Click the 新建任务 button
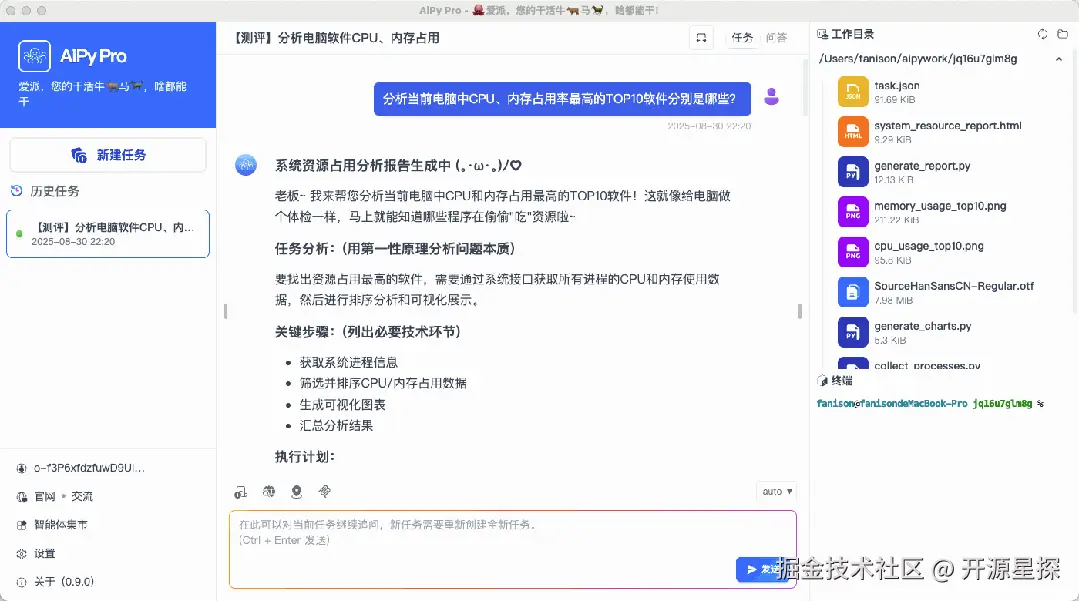Viewport: 1079px width, 601px height. (108, 155)
